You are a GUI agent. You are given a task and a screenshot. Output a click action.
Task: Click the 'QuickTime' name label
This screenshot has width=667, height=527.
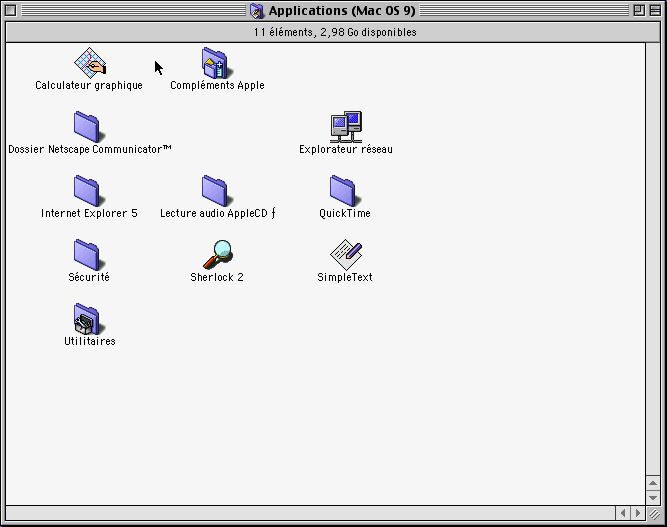345,213
